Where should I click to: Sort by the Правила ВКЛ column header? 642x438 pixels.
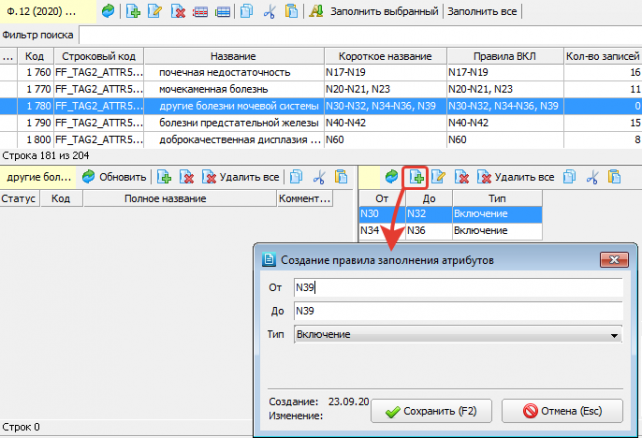(x=504, y=56)
